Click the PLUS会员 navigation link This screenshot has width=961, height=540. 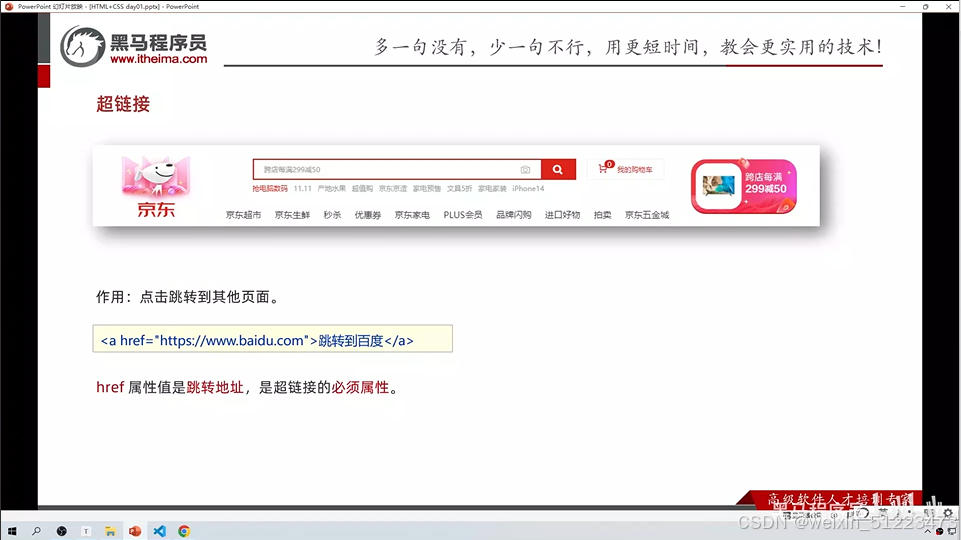point(463,215)
